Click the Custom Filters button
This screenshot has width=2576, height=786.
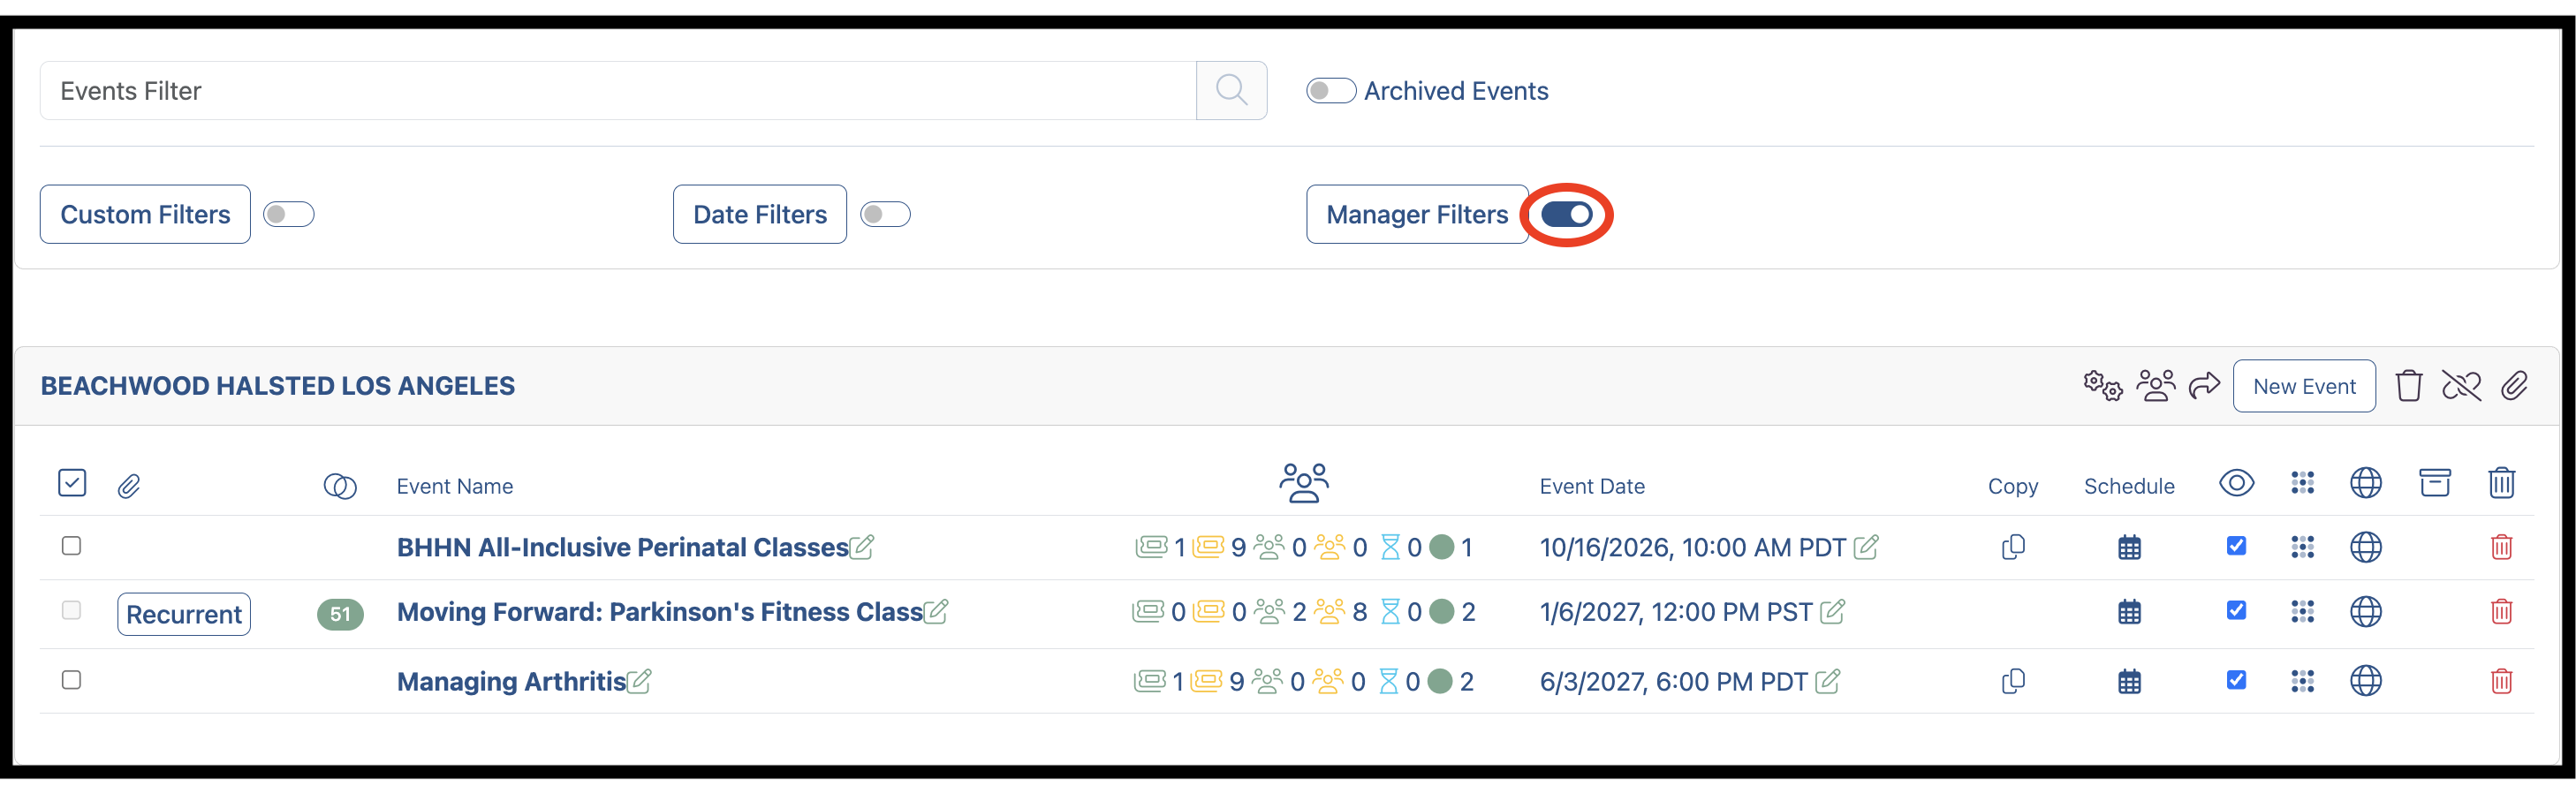tap(145, 214)
